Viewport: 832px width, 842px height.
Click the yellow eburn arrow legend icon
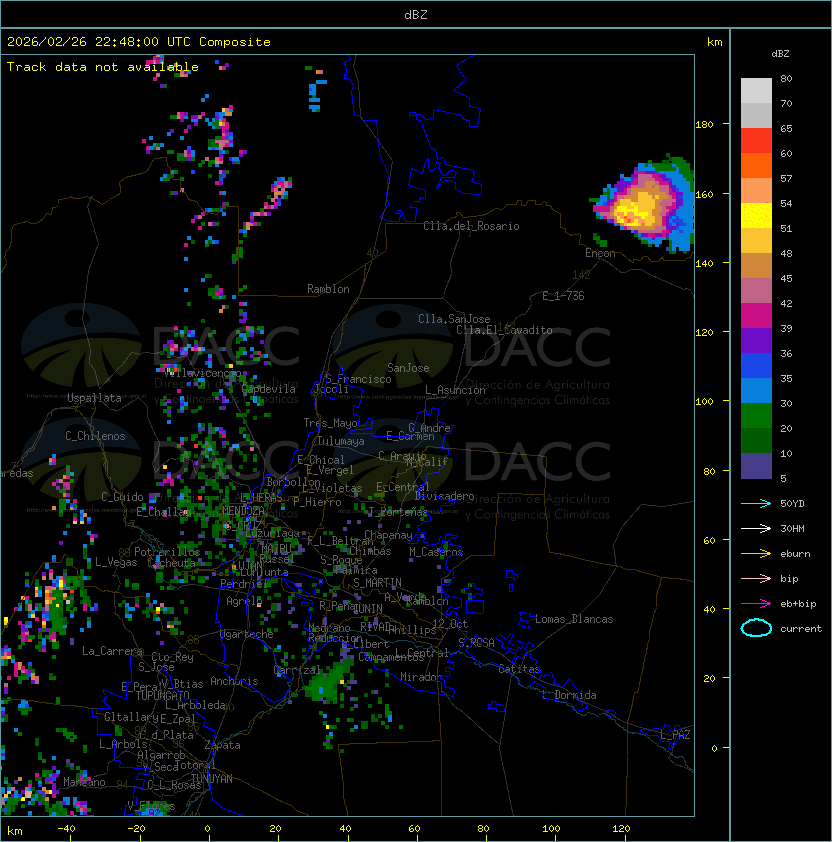pos(756,554)
